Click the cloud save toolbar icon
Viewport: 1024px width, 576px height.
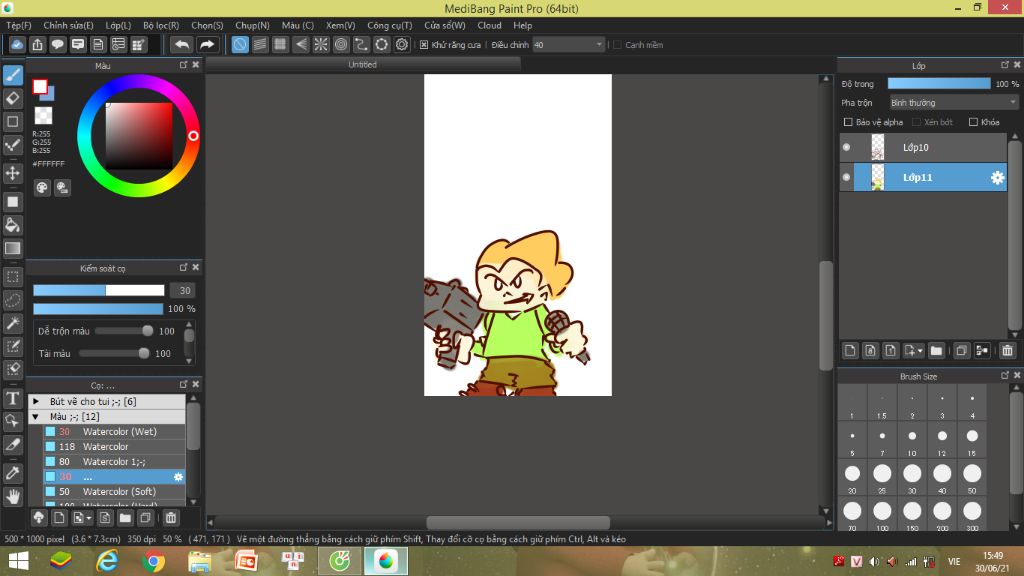17,44
